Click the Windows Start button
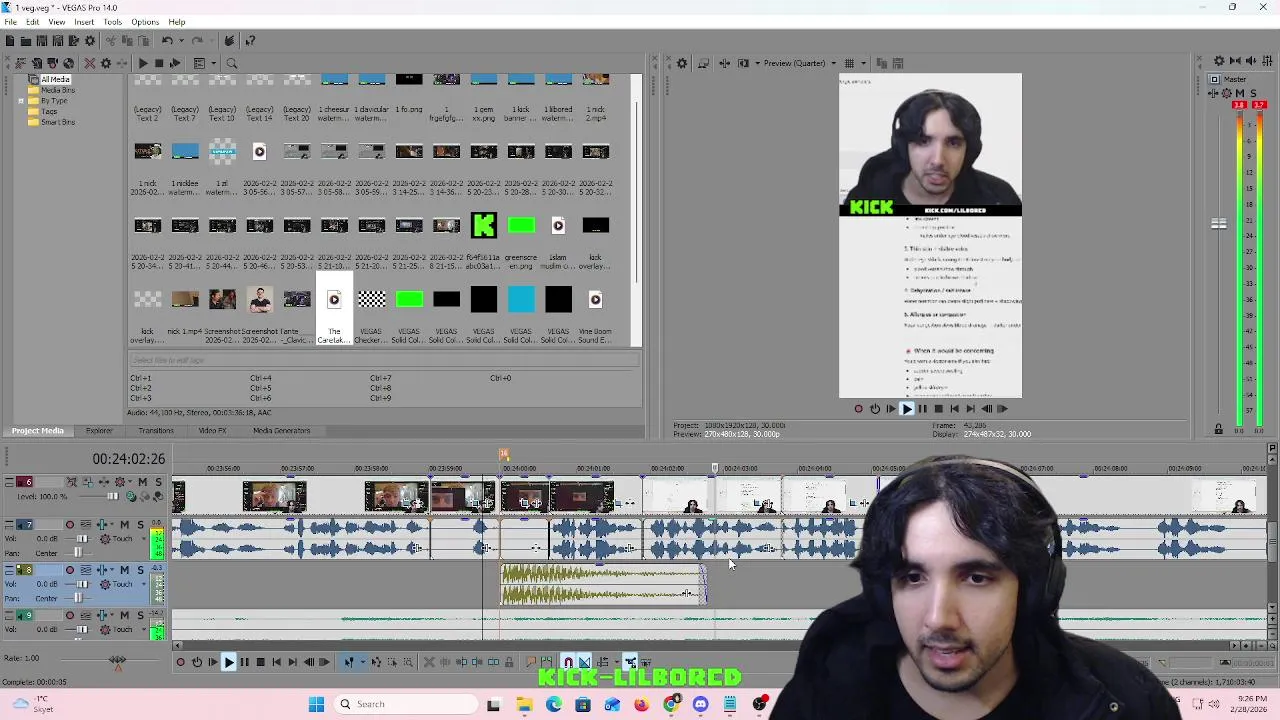 coord(316,704)
